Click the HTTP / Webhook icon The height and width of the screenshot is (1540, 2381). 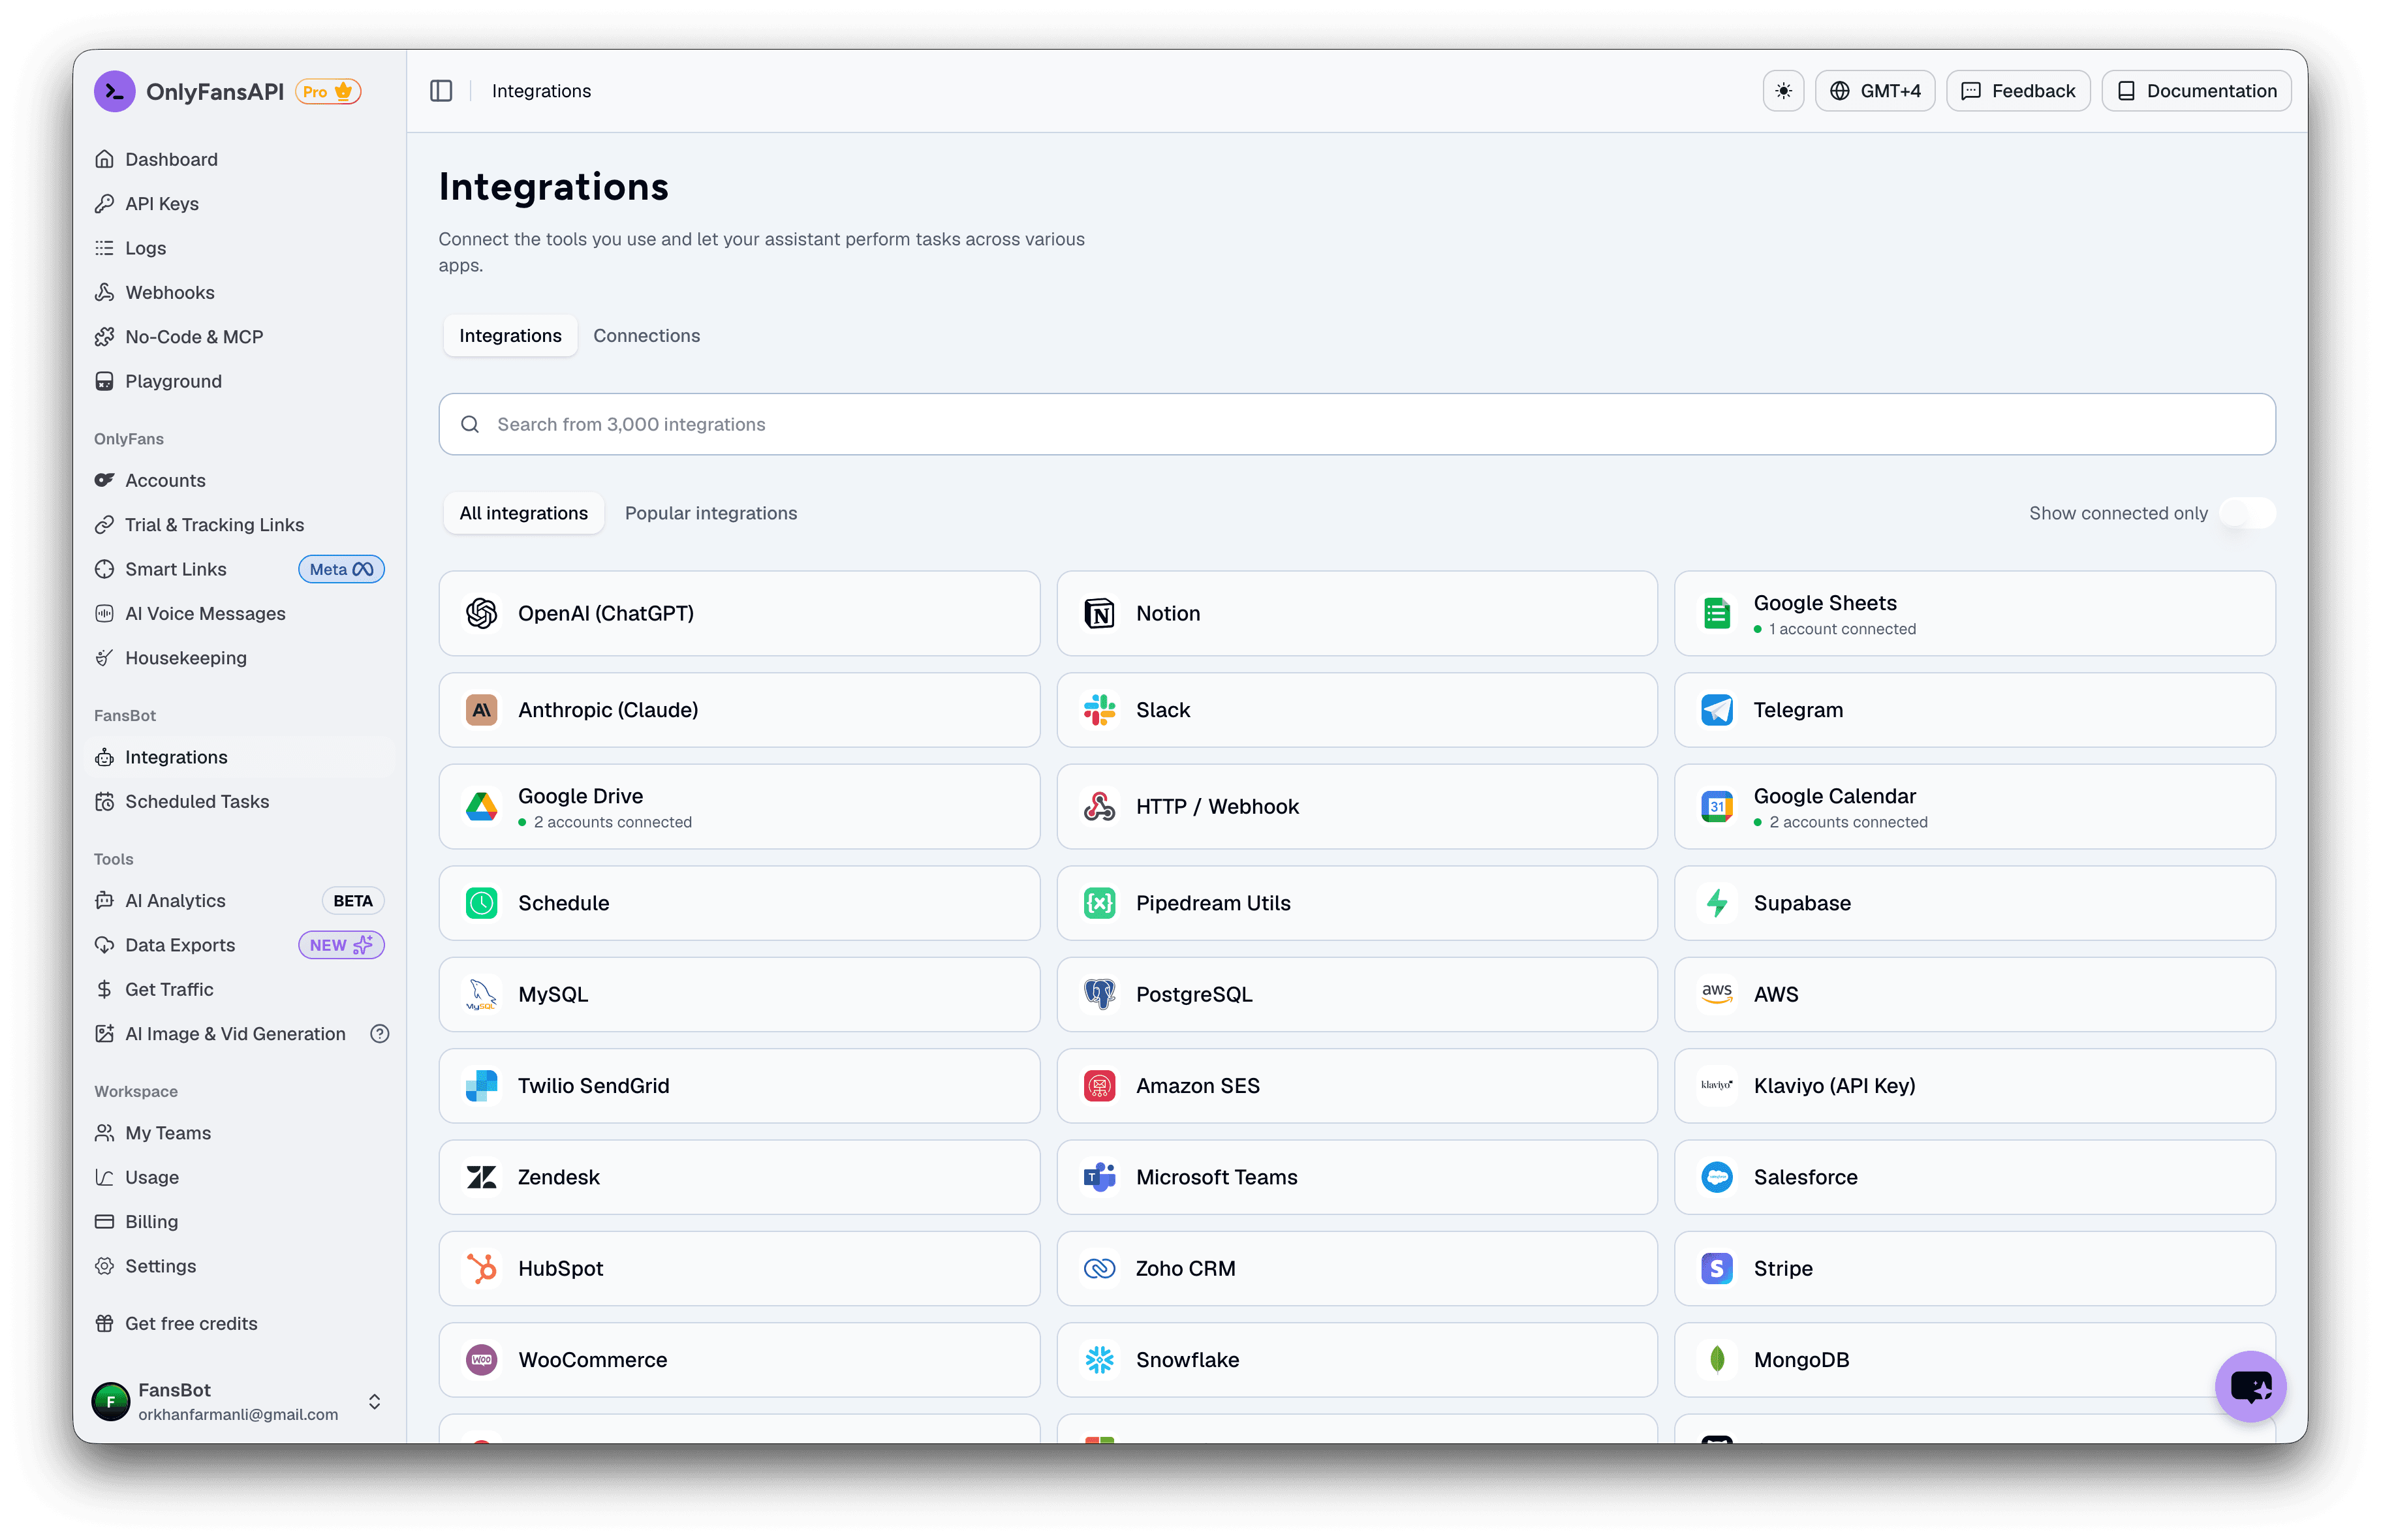[1099, 806]
